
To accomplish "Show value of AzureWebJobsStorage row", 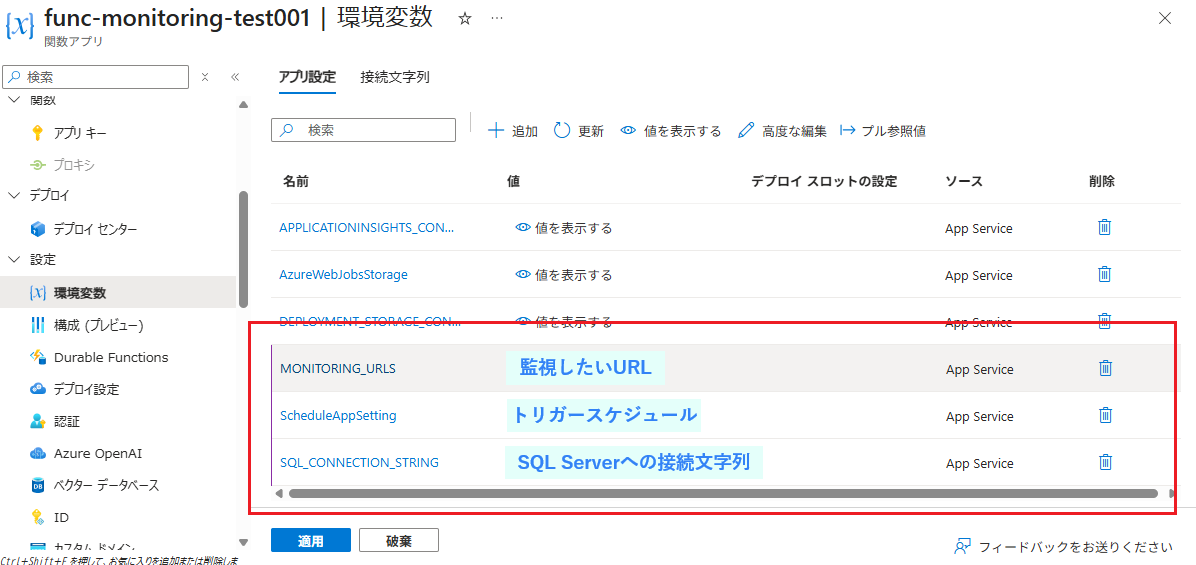I will pyautogui.click(x=564, y=274).
